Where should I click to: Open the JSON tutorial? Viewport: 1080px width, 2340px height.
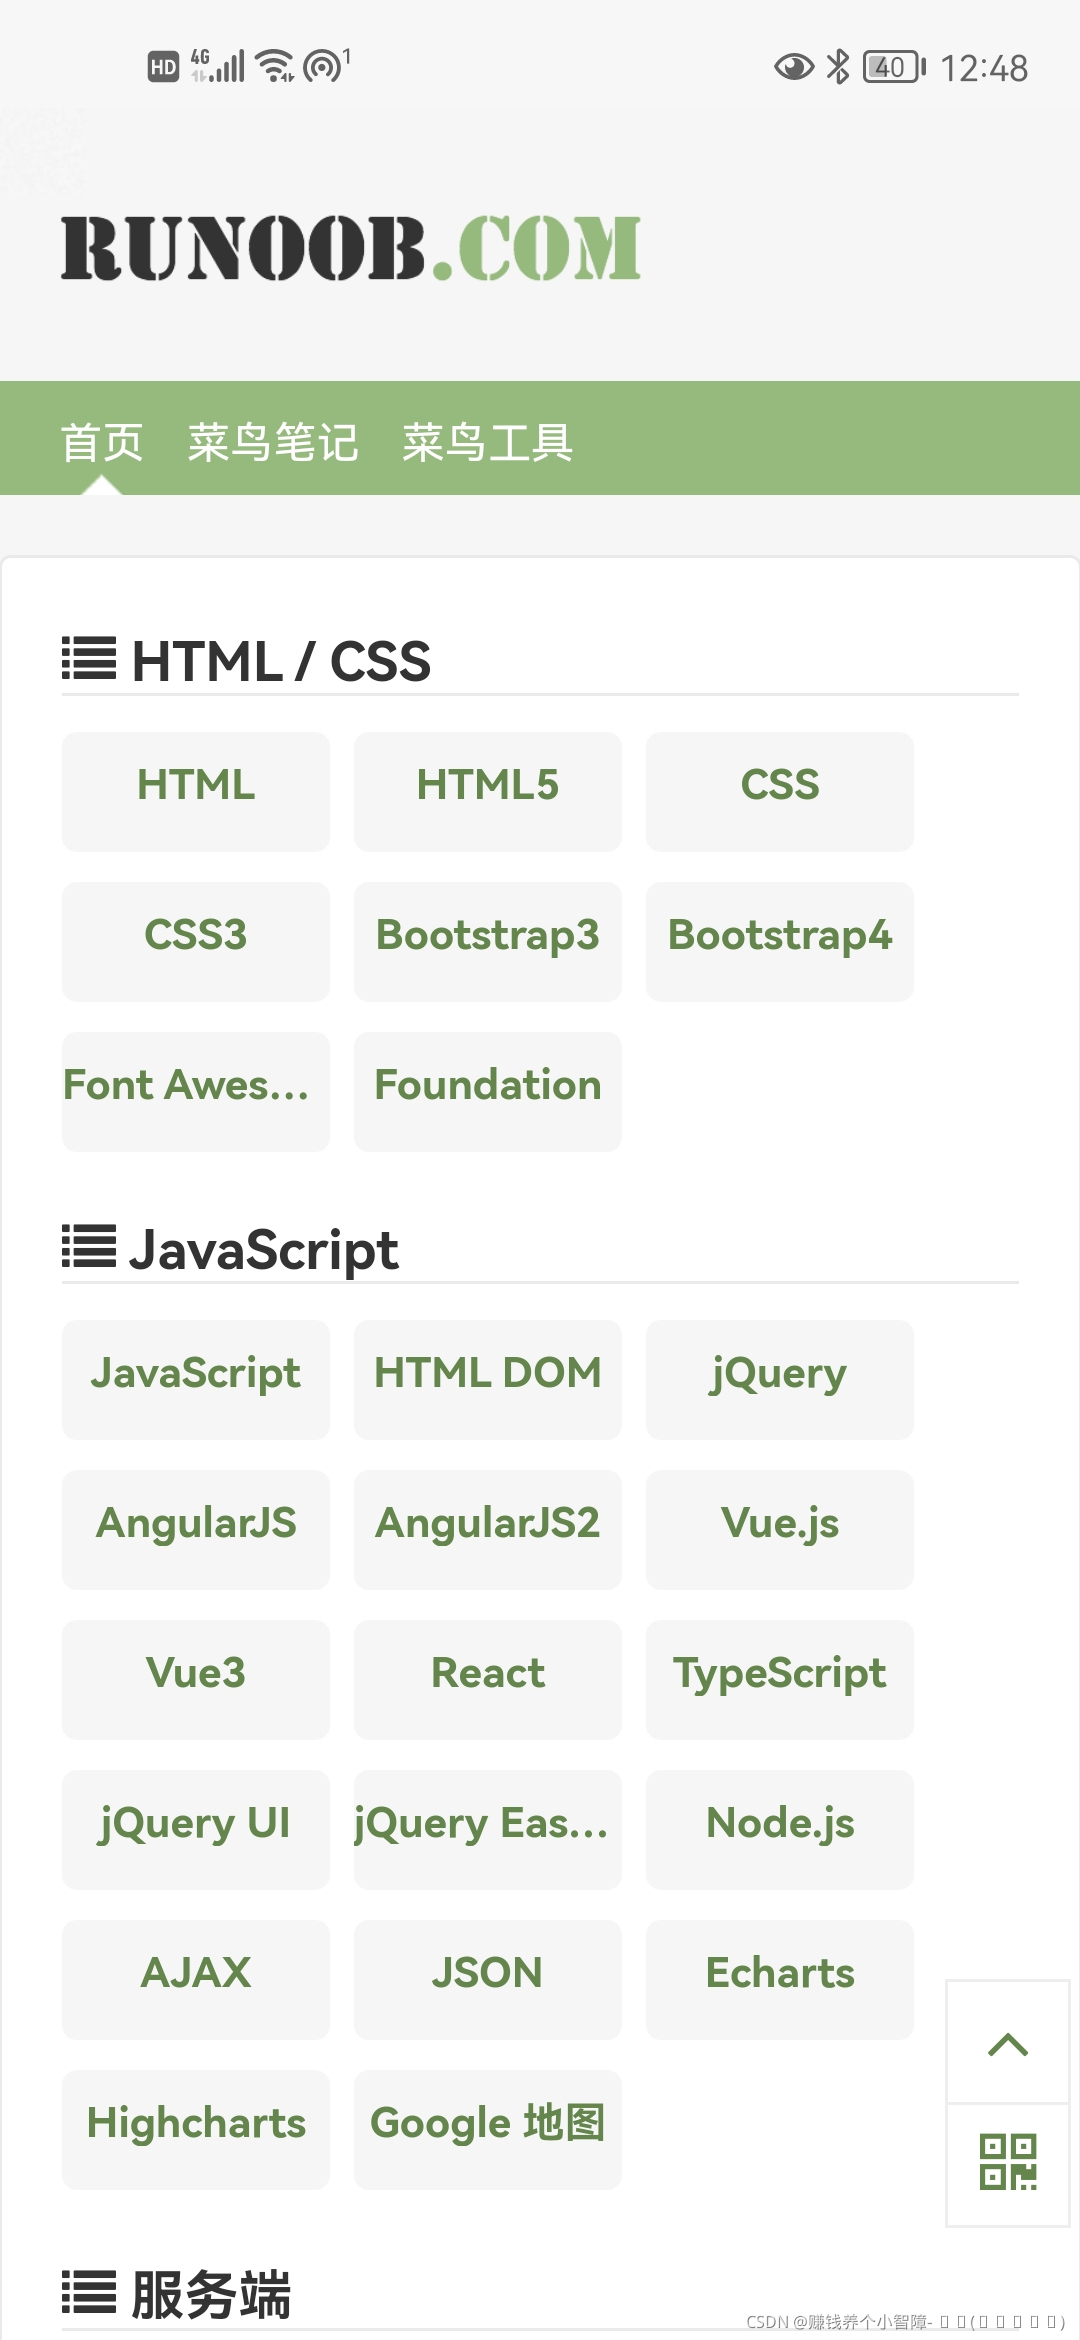click(488, 1979)
